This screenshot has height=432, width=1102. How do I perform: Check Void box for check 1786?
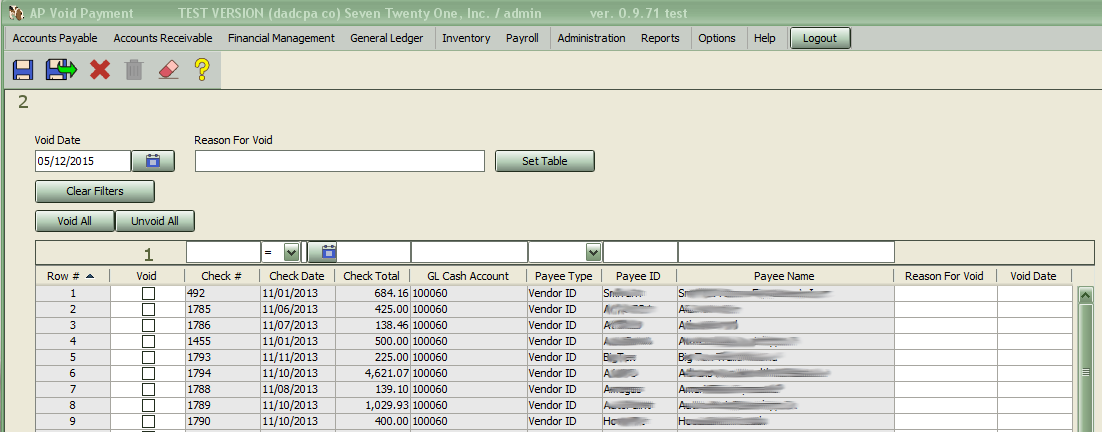(x=148, y=325)
